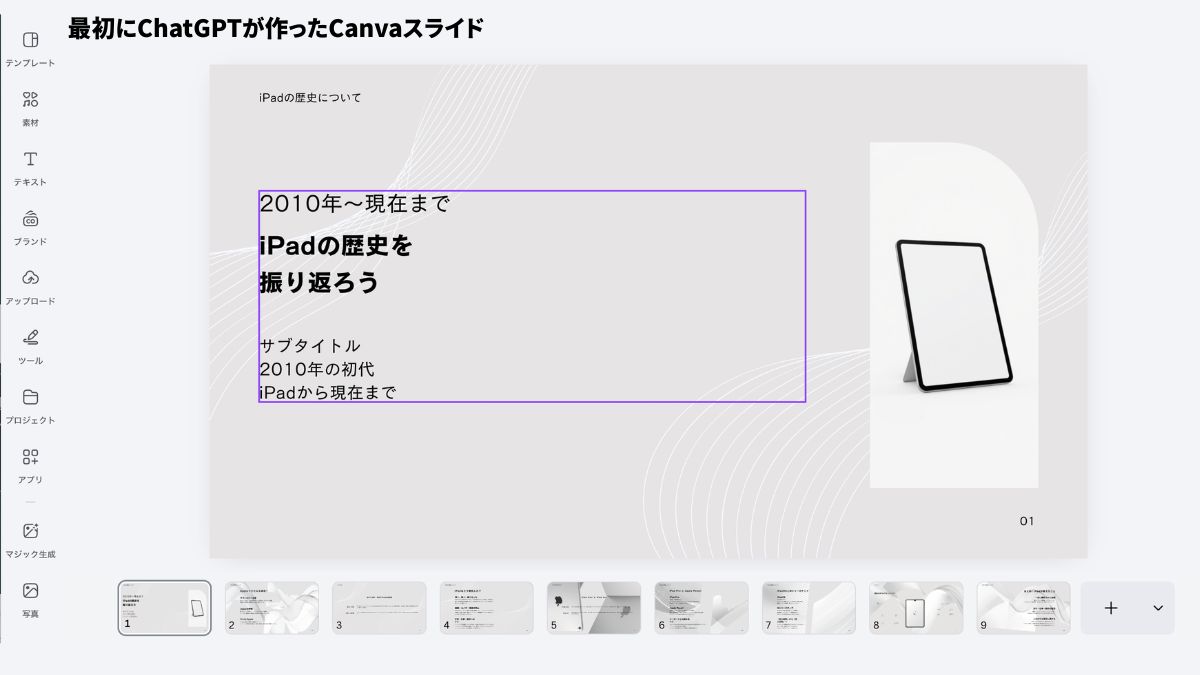
Task: Open the ブランド (Brand) panel
Action: 30,227
